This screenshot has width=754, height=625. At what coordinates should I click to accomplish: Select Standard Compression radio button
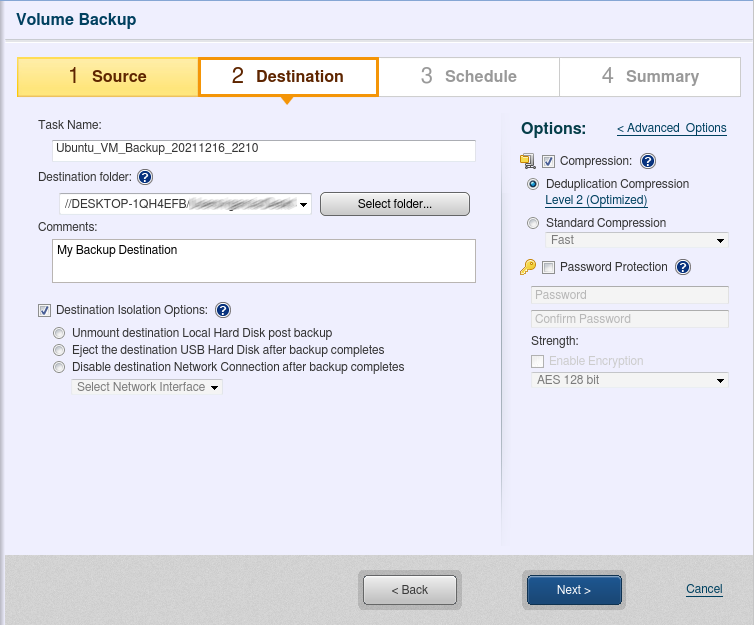[533, 223]
